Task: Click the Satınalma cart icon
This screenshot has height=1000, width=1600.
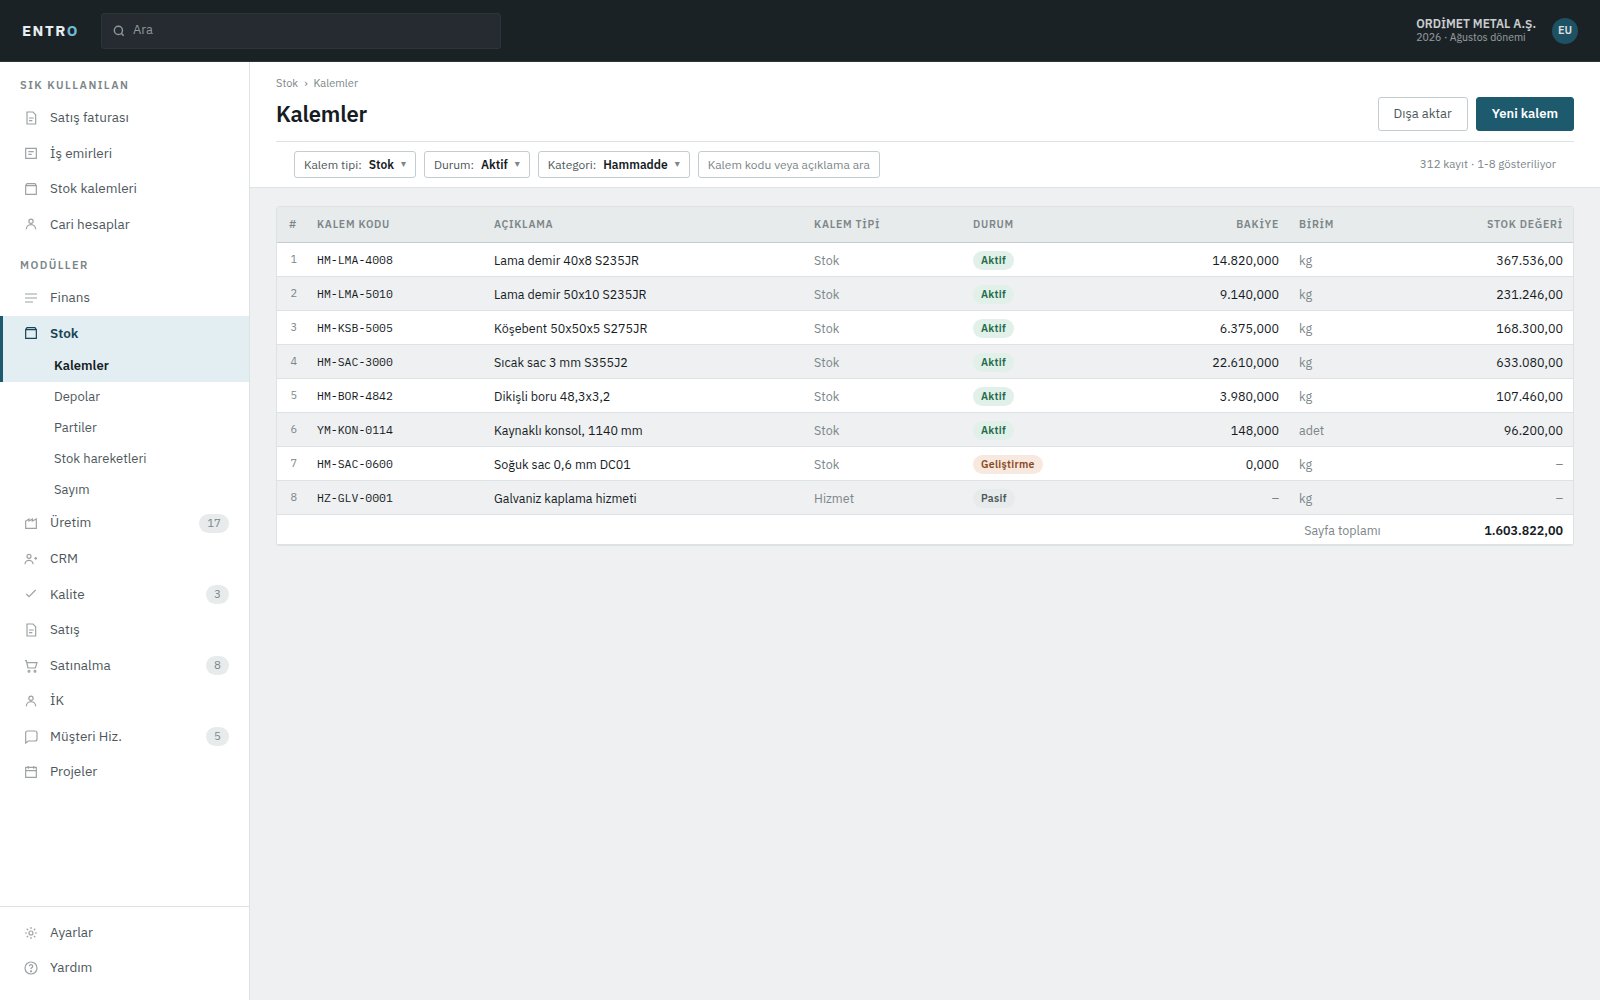Action: [x=31, y=666]
